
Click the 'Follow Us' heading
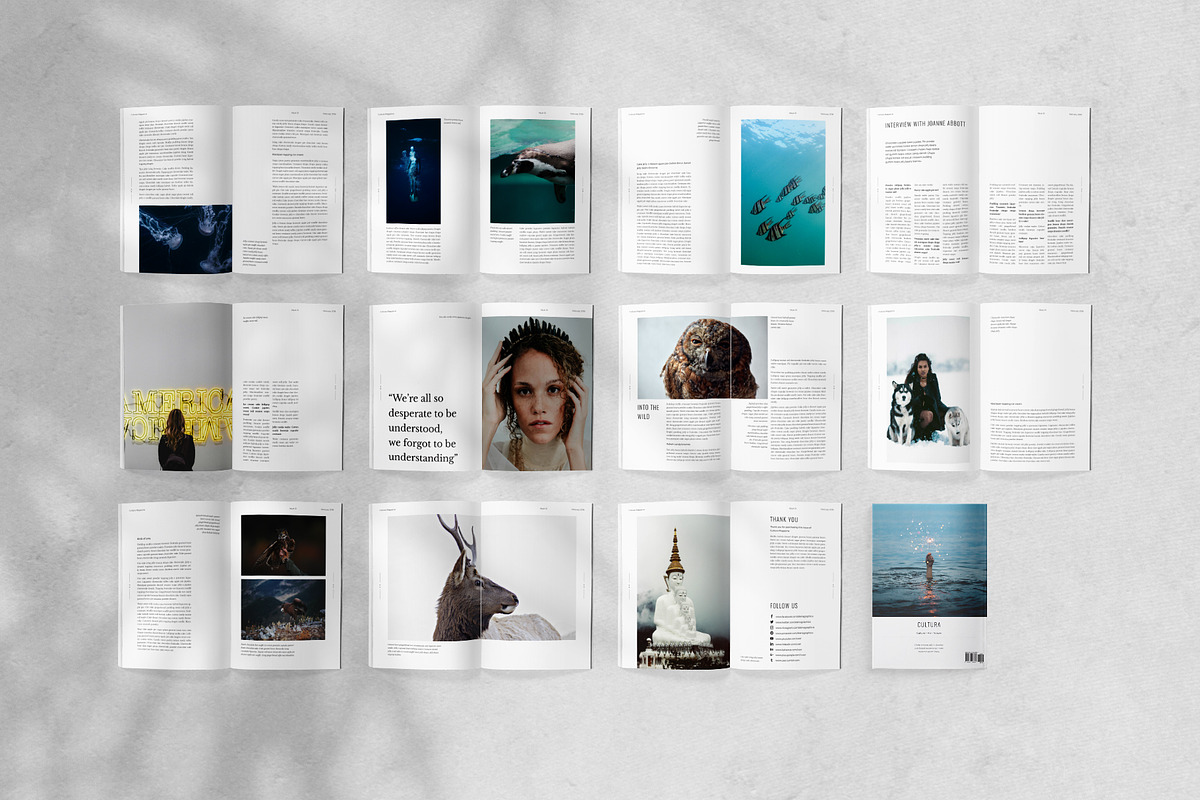click(784, 606)
